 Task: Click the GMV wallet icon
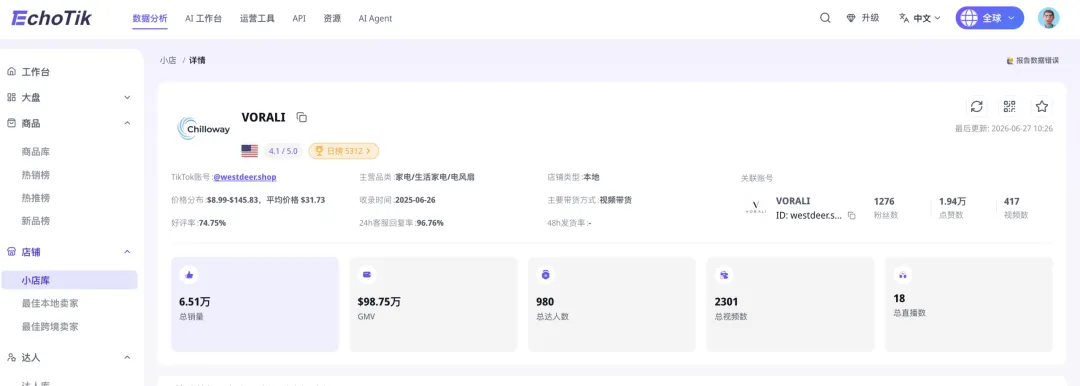click(367, 274)
